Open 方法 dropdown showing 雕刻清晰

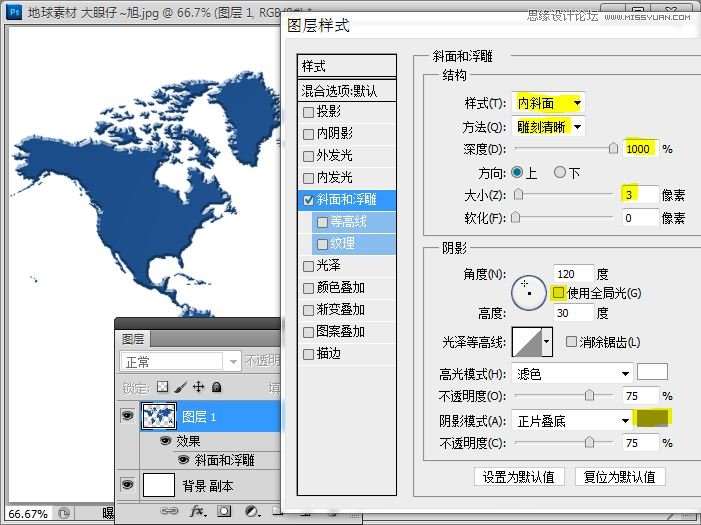tap(549, 126)
